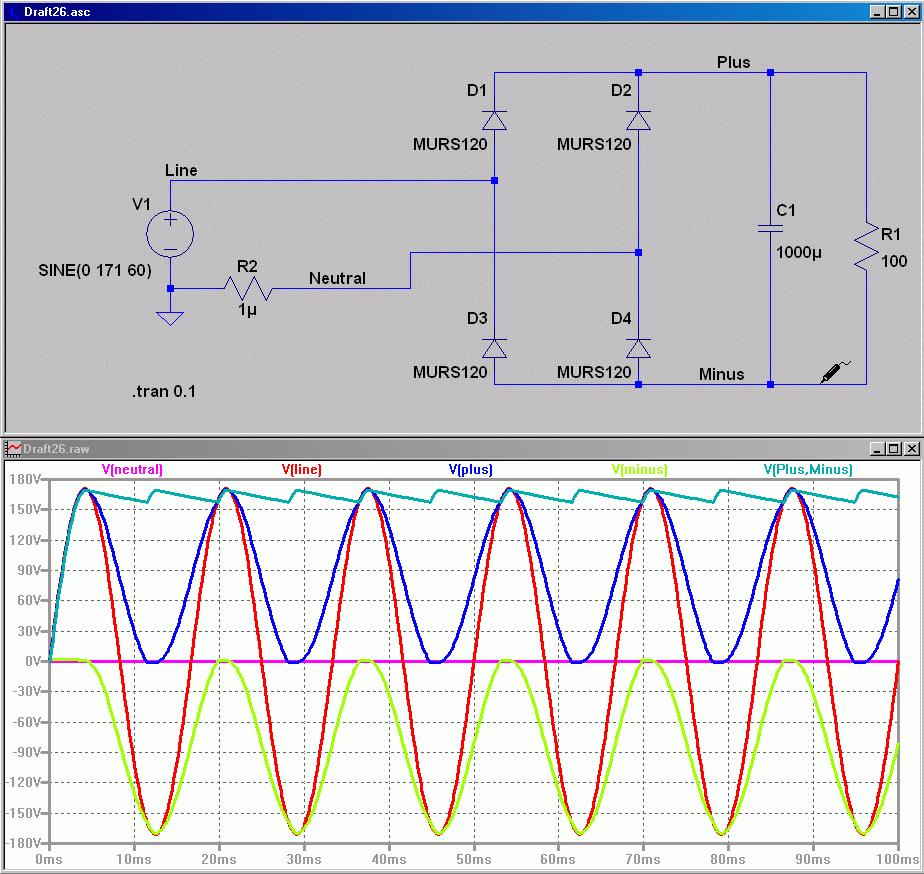Click the SINE(0 171 60) source value

click(x=95, y=271)
